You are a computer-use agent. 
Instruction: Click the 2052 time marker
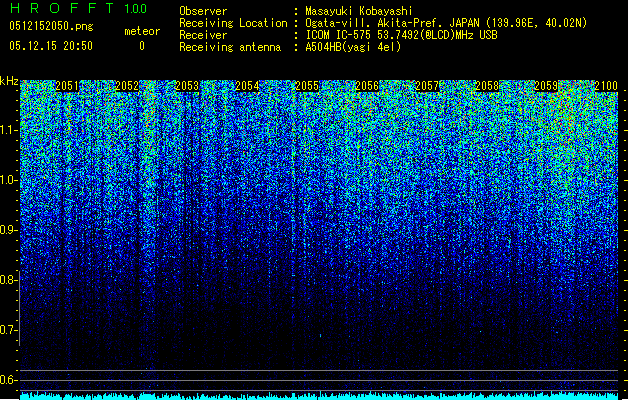coord(127,86)
